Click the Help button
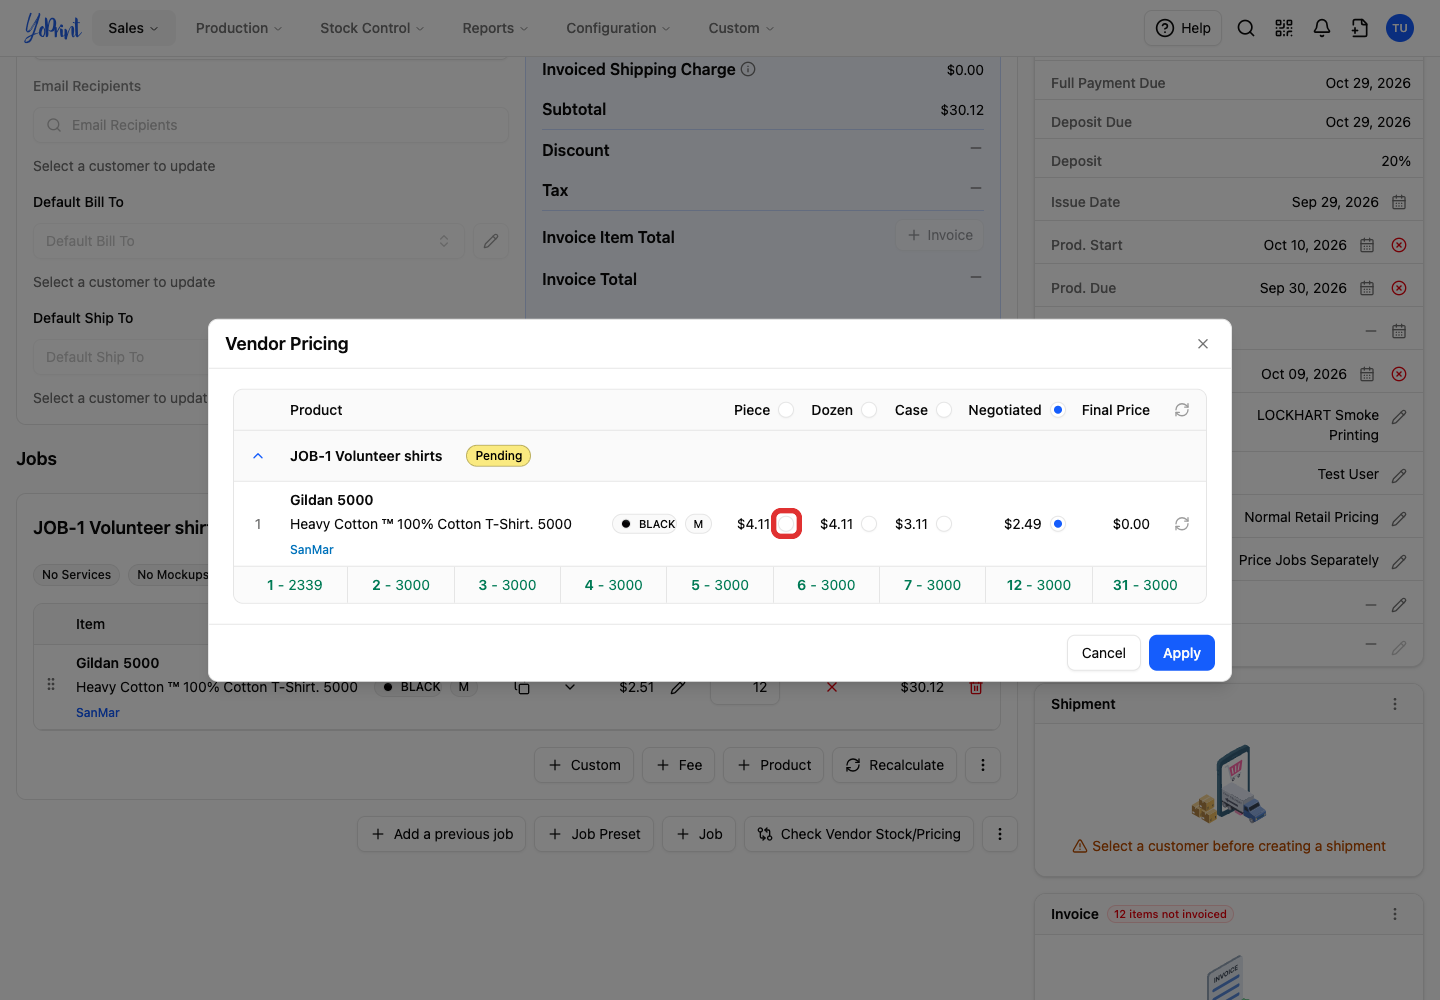 pyautogui.click(x=1183, y=28)
